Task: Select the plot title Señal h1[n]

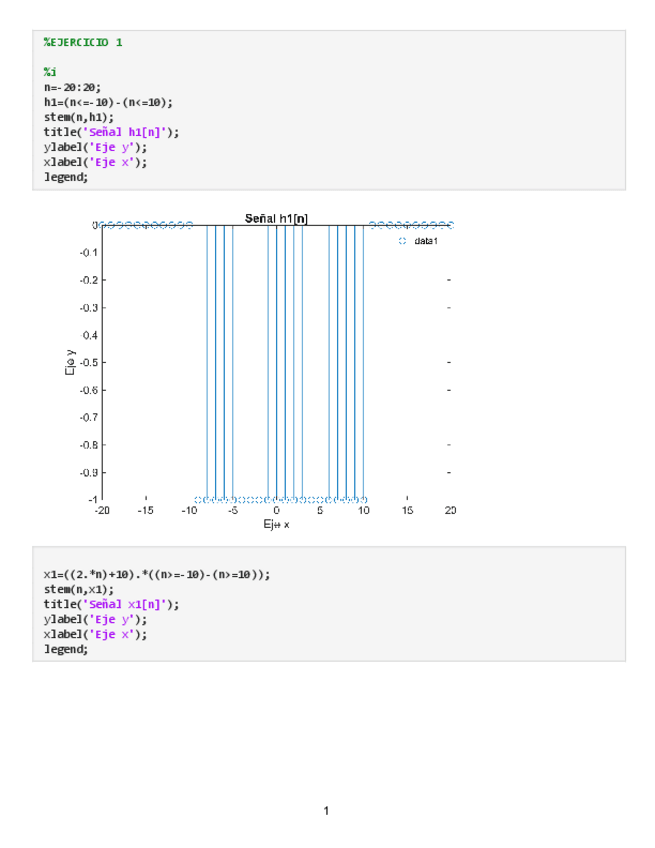Action: 276,218
